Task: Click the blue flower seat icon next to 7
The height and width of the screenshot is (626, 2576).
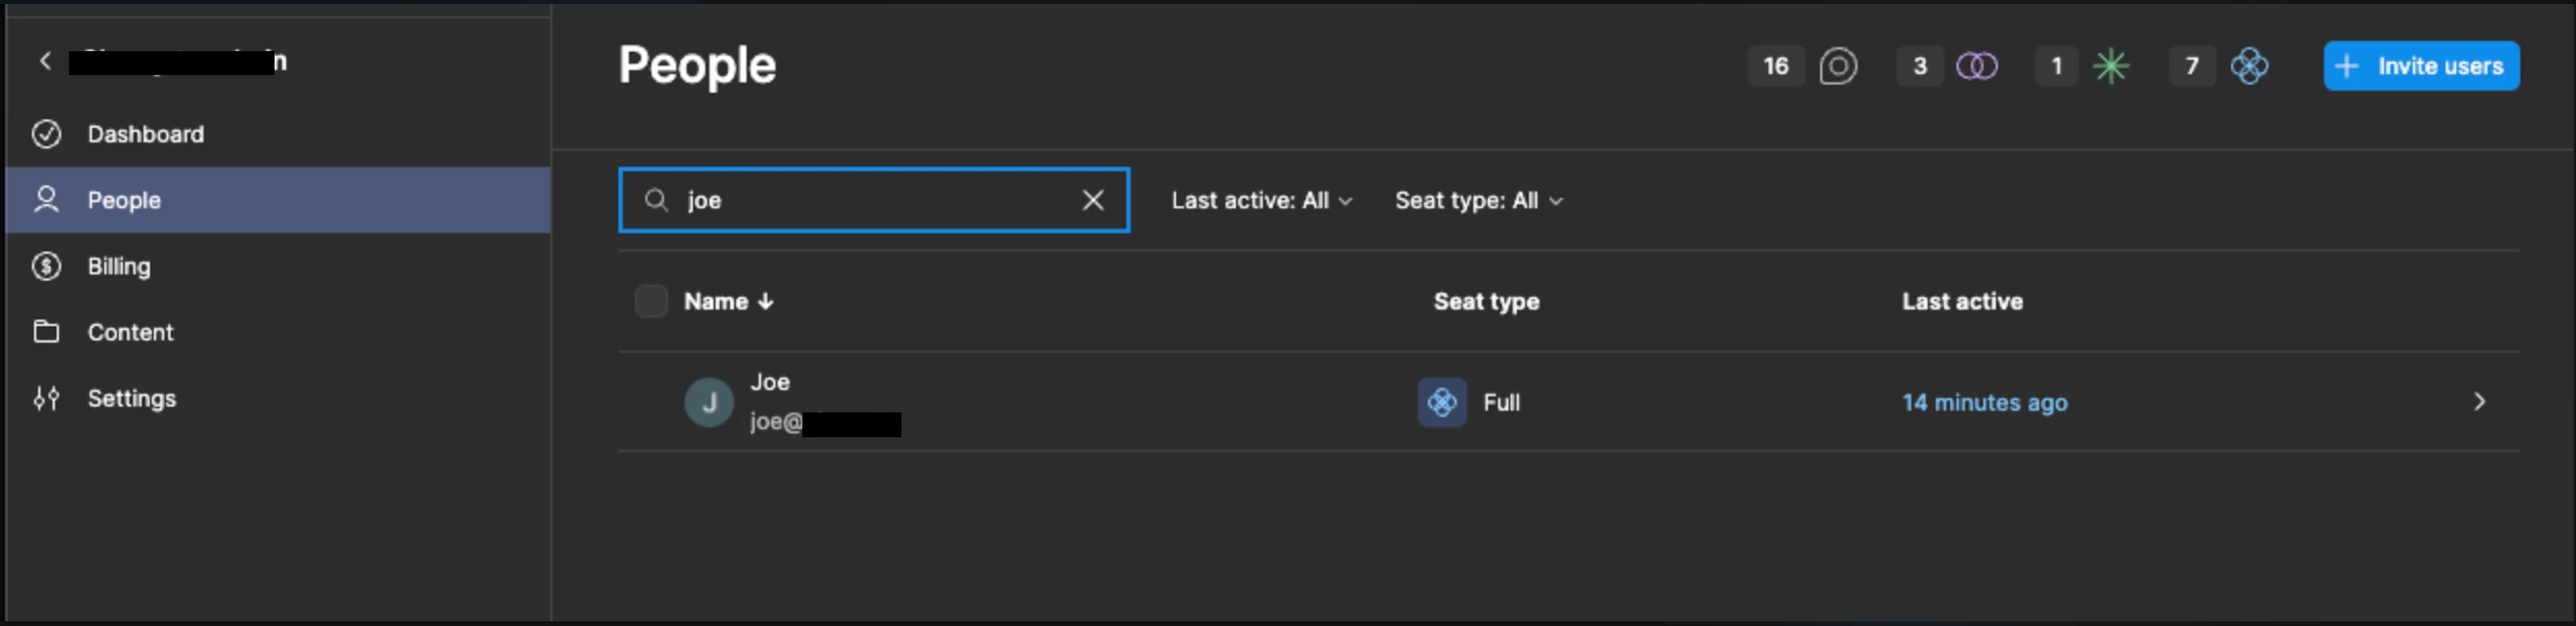Action: 2249,66
